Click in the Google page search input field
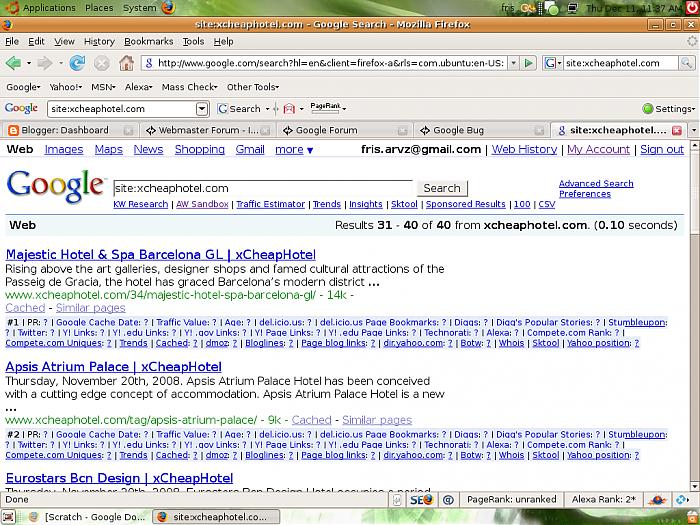Viewport: 700px width, 525px height. pos(263,188)
